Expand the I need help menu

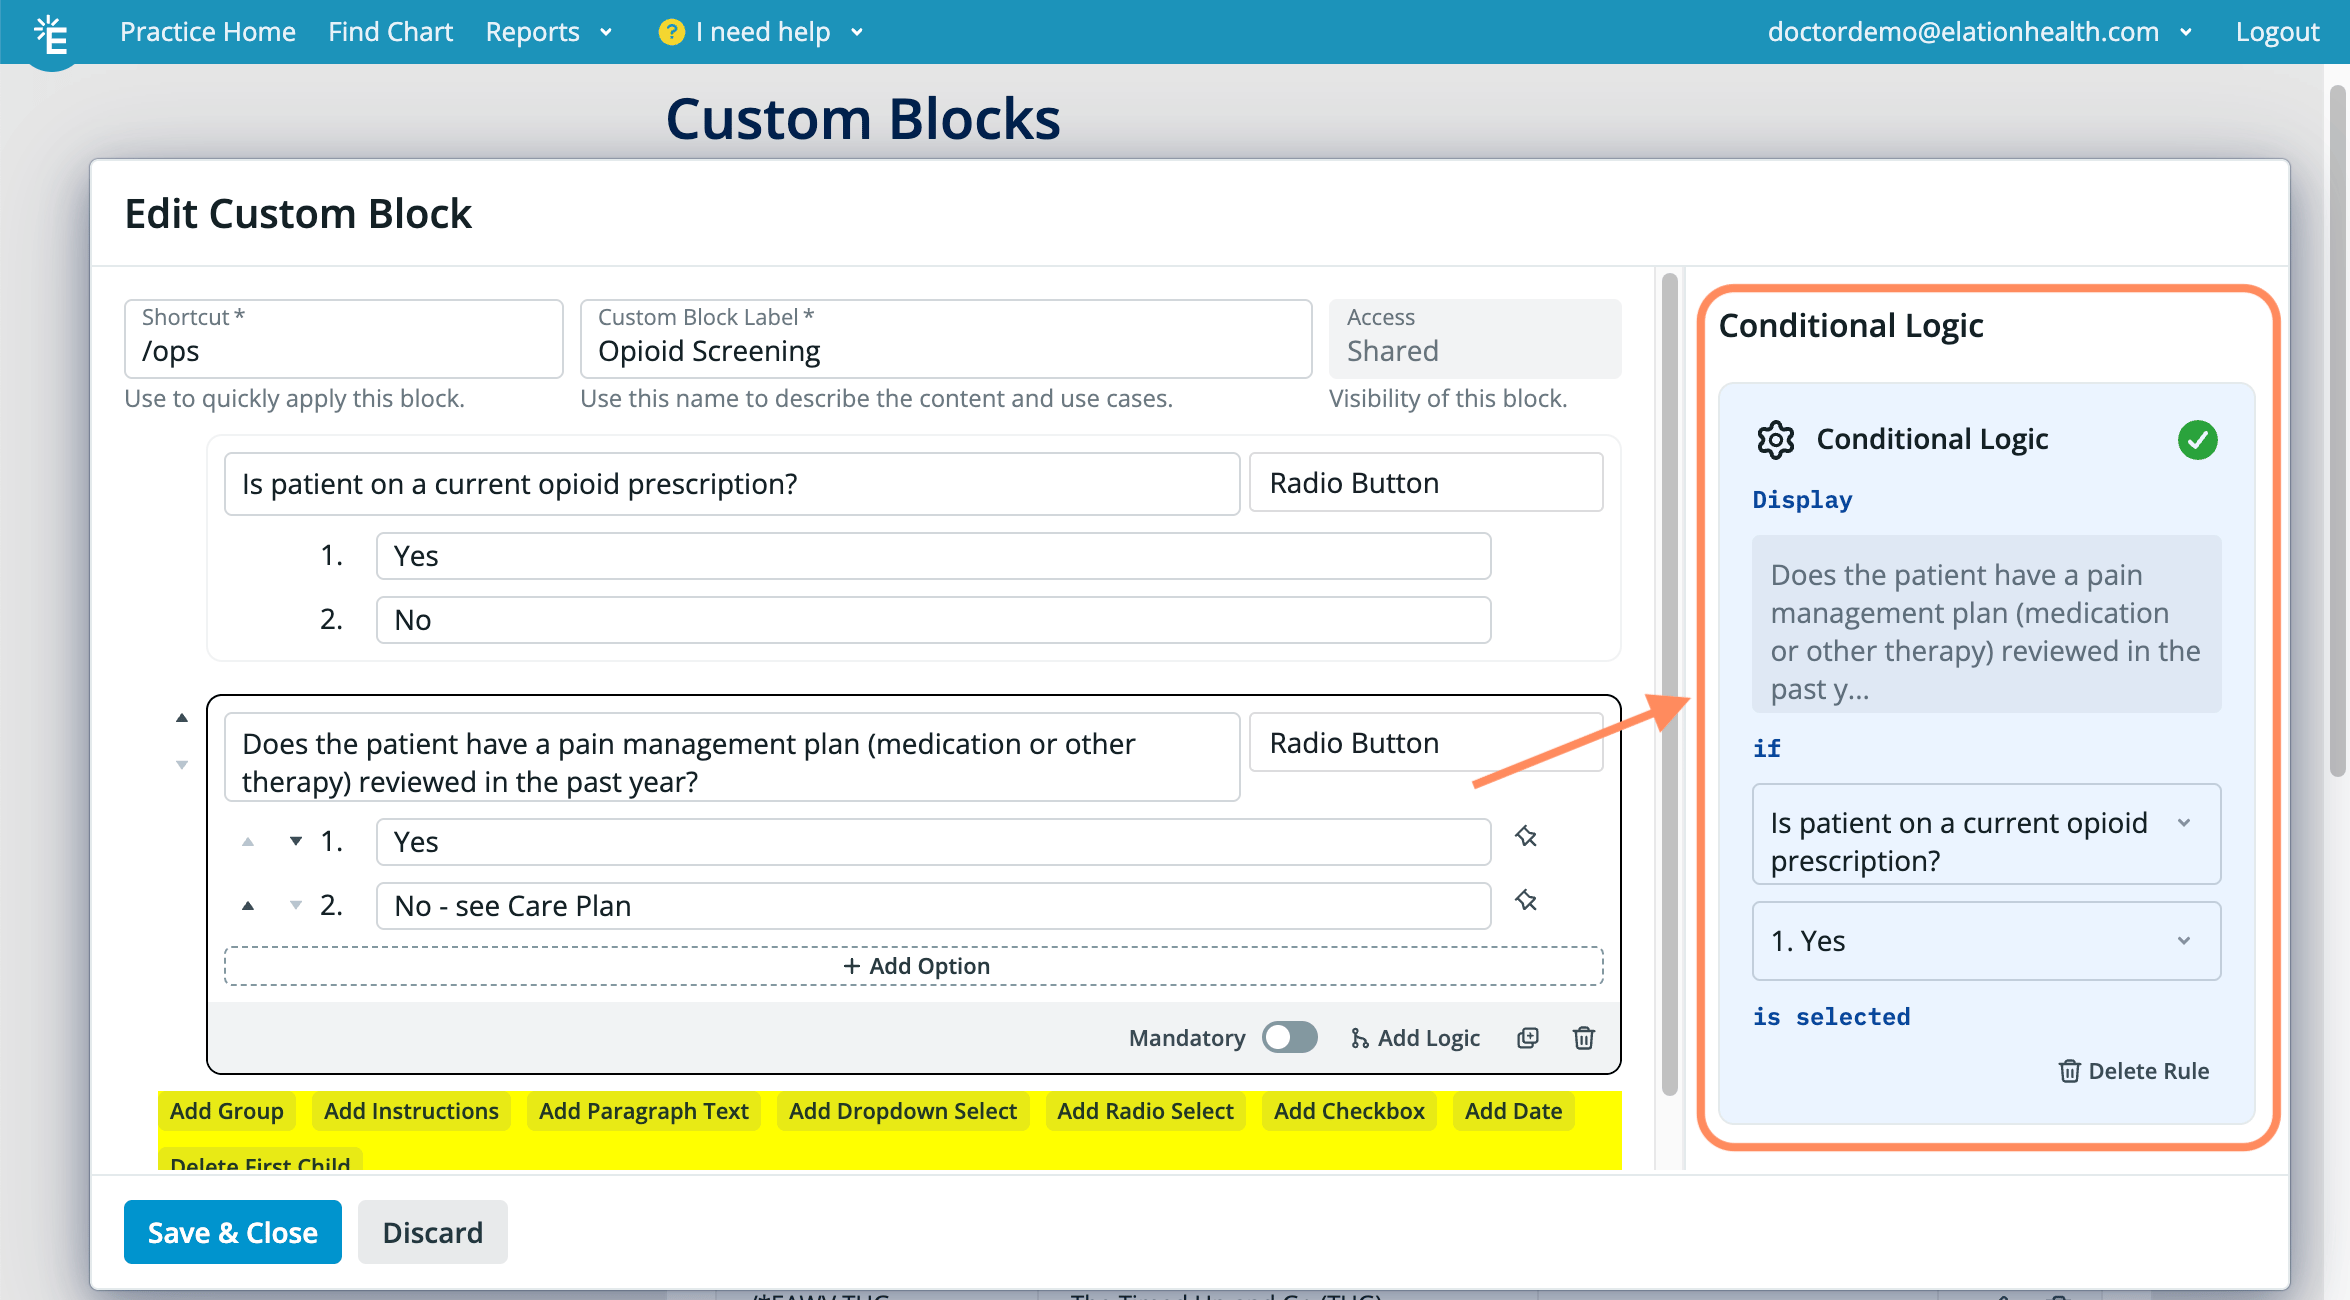(760, 32)
